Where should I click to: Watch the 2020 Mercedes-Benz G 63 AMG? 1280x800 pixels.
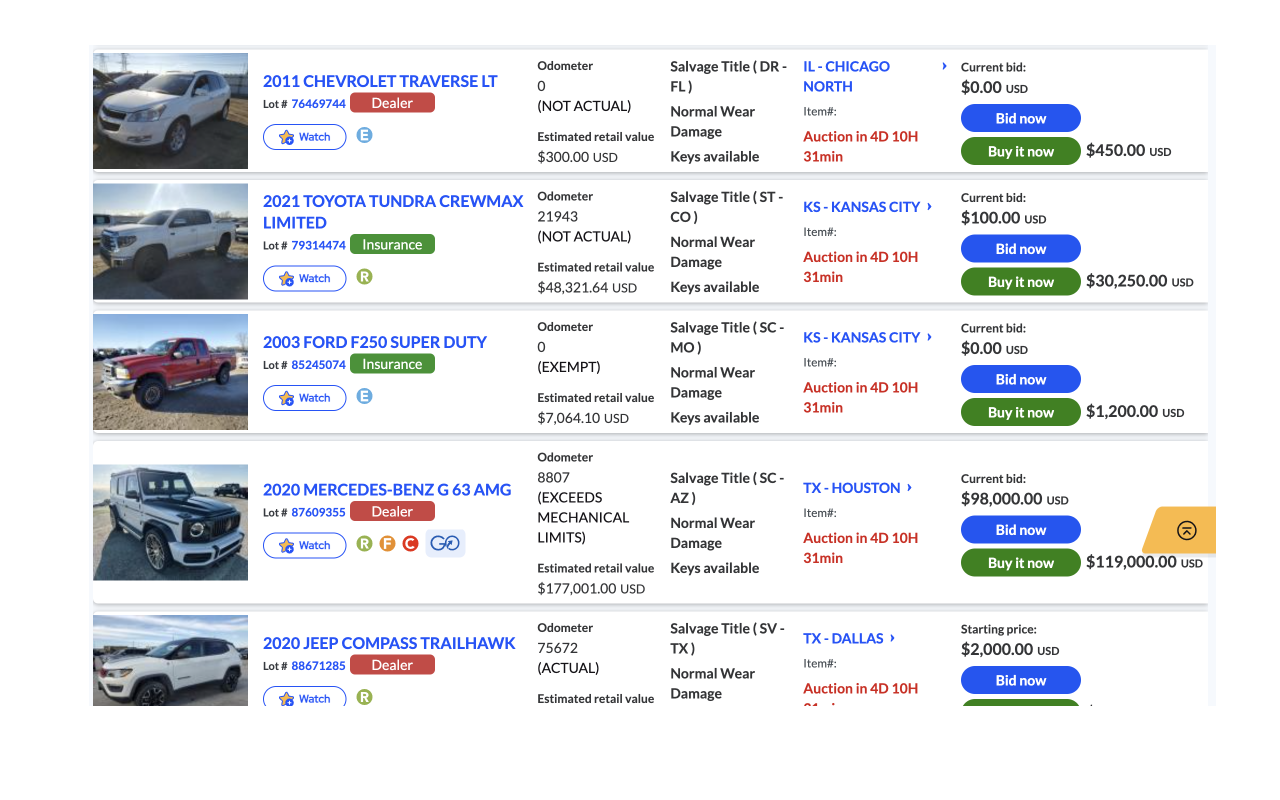[x=305, y=545]
